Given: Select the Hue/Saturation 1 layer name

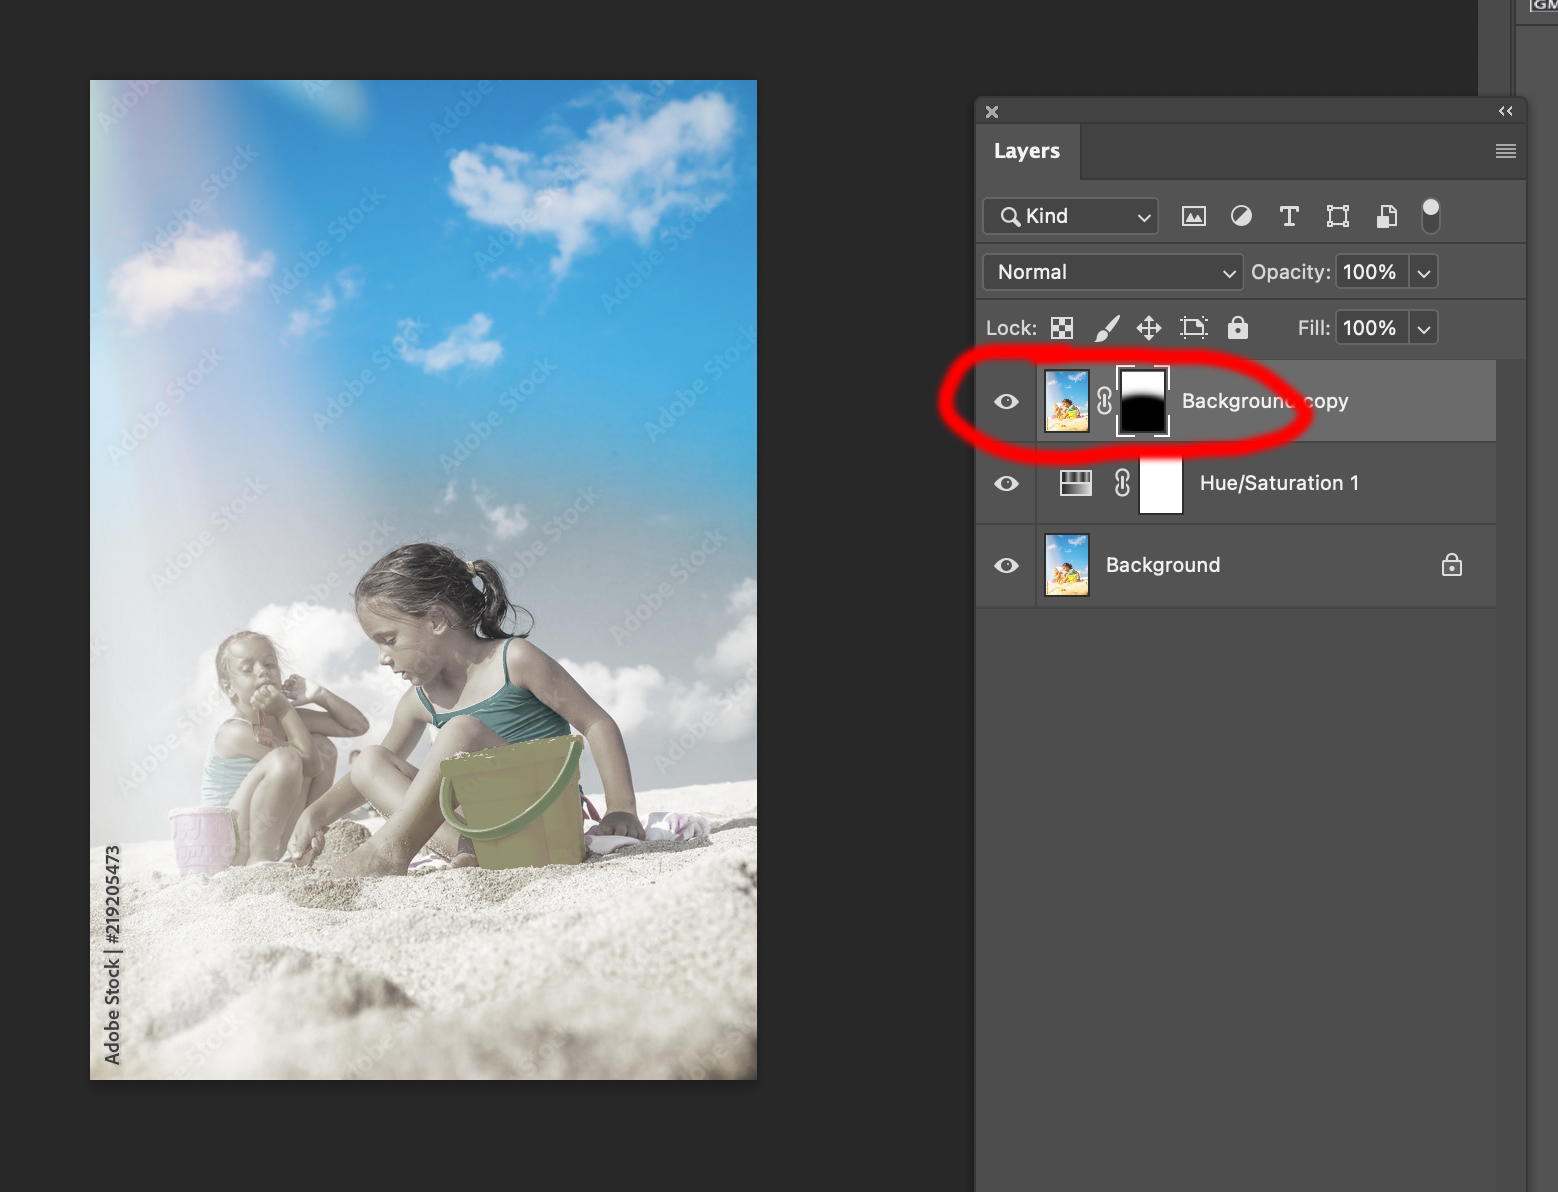Looking at the screenshot, I should pos(1278,483).
